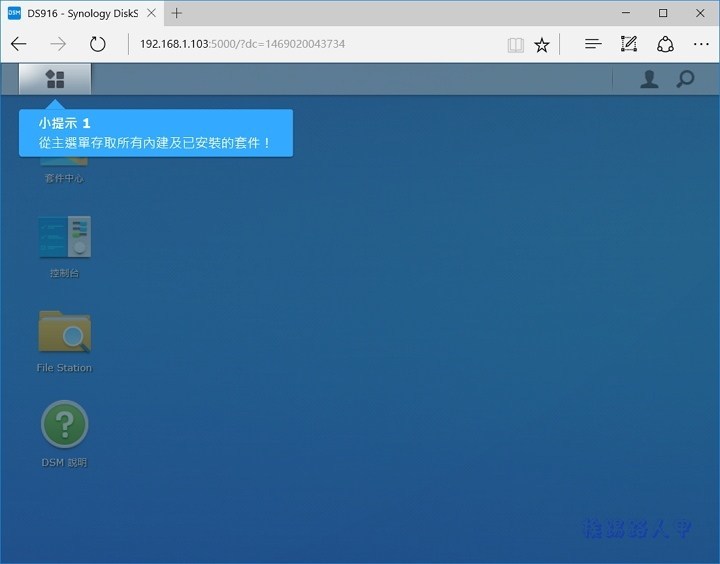Close the browser window
This screenshot has height=564, width=720.
click(700, 13)
